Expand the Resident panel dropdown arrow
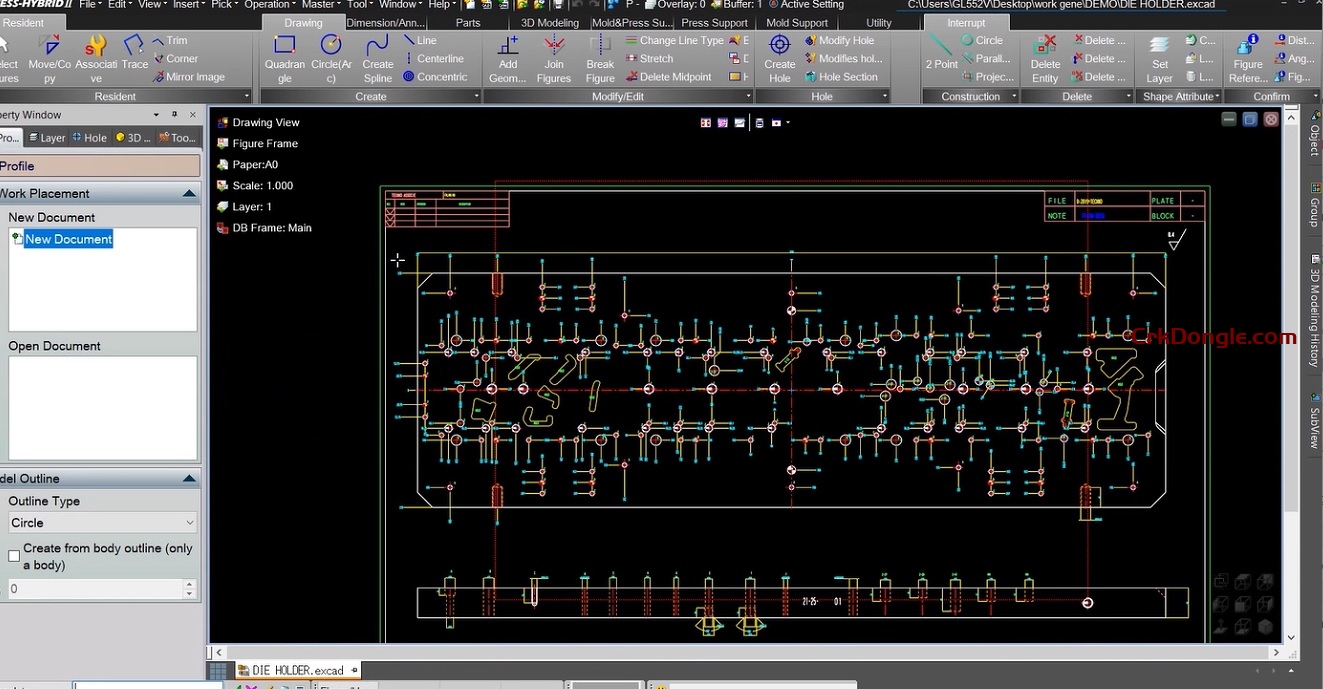Viewport: 1323px width, 689px height. click(246, 96)
